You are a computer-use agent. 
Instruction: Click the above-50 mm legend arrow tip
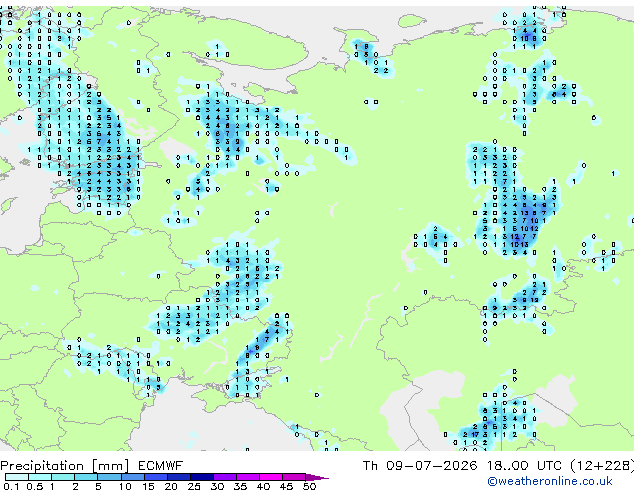[x=317, y=478]
